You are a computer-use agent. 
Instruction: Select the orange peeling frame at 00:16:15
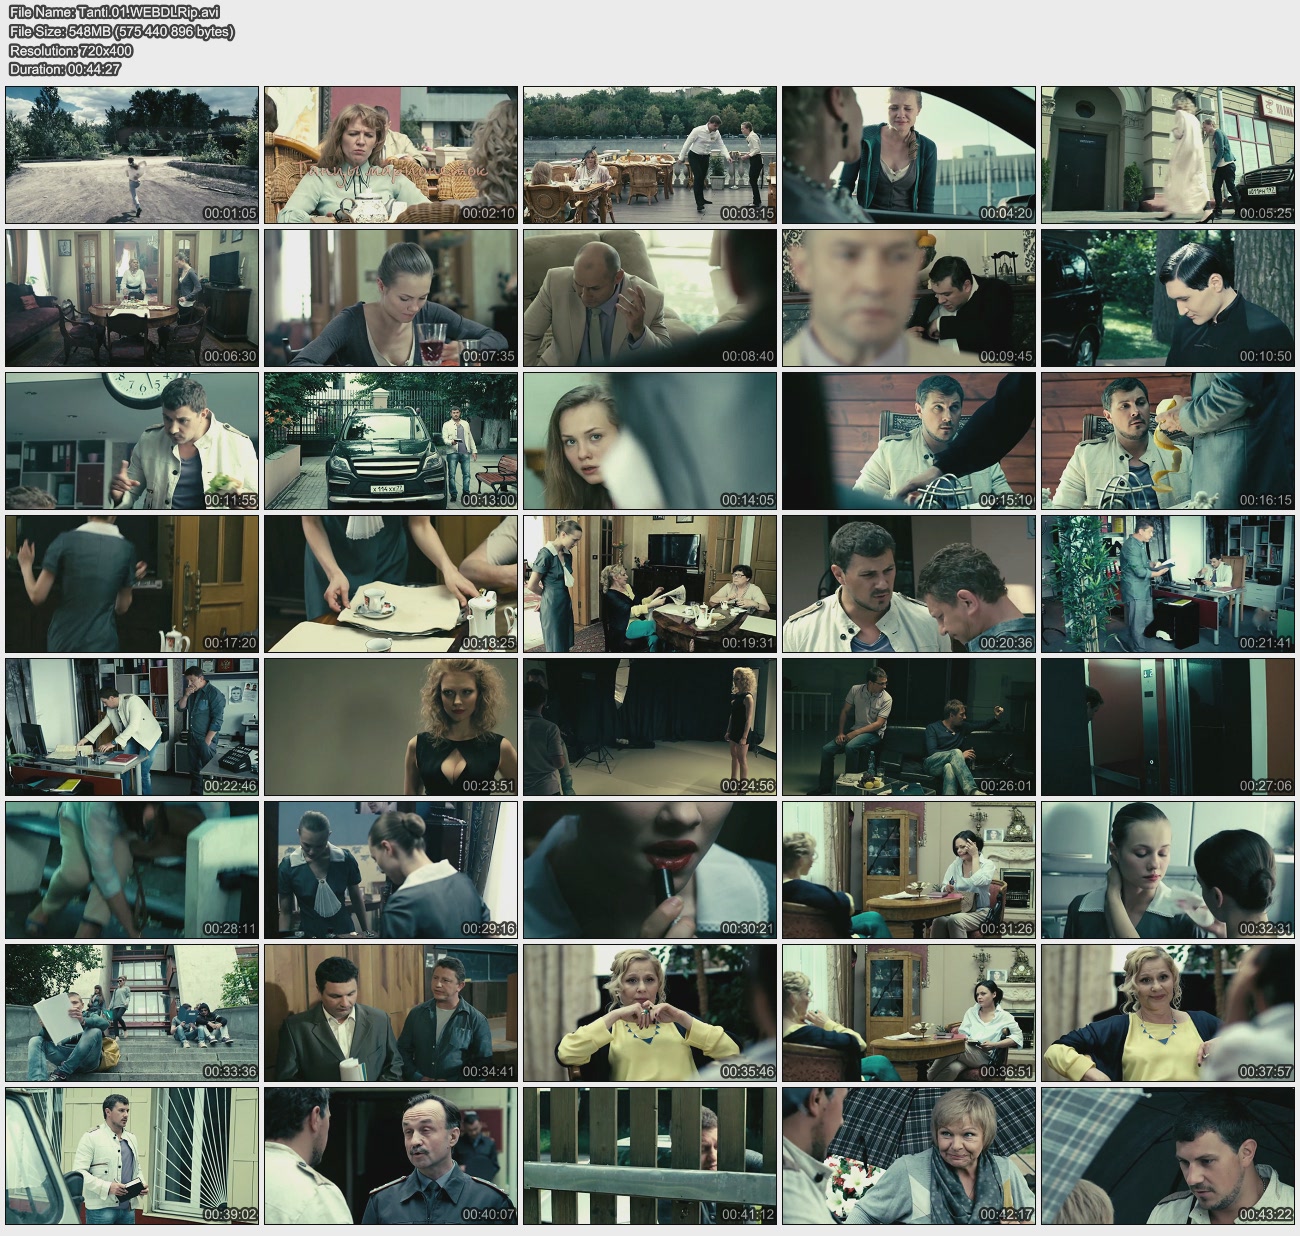pyautogui.click(x=1167, y=441)
